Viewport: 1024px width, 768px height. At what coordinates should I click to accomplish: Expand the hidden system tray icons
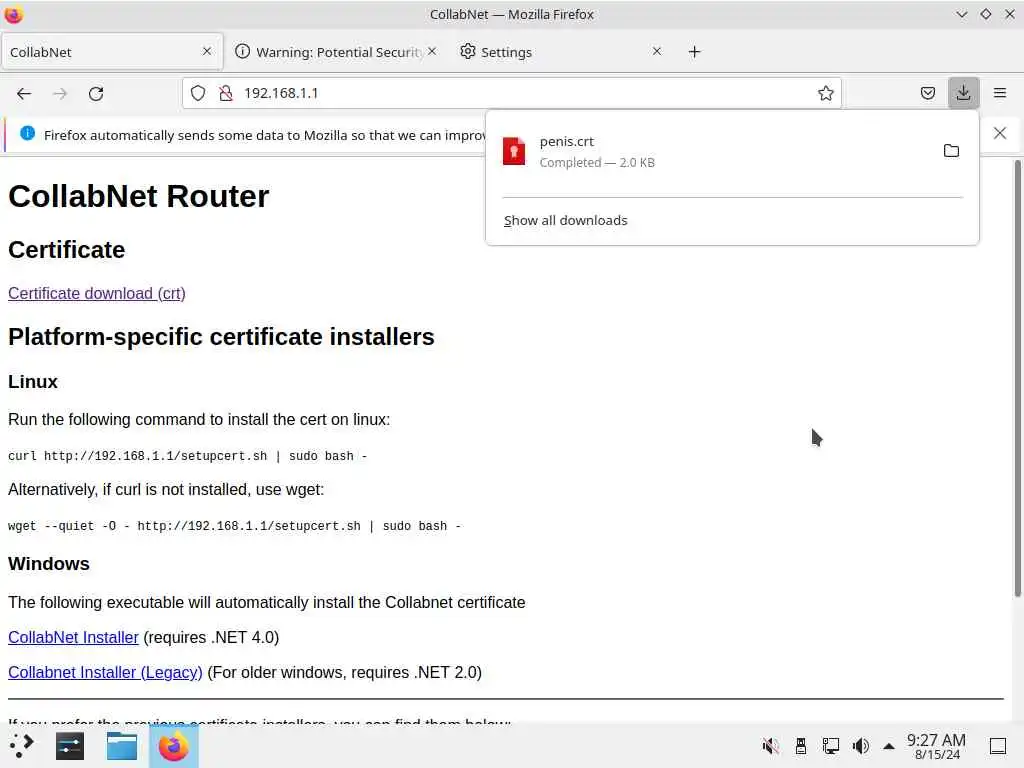[889, 746]
